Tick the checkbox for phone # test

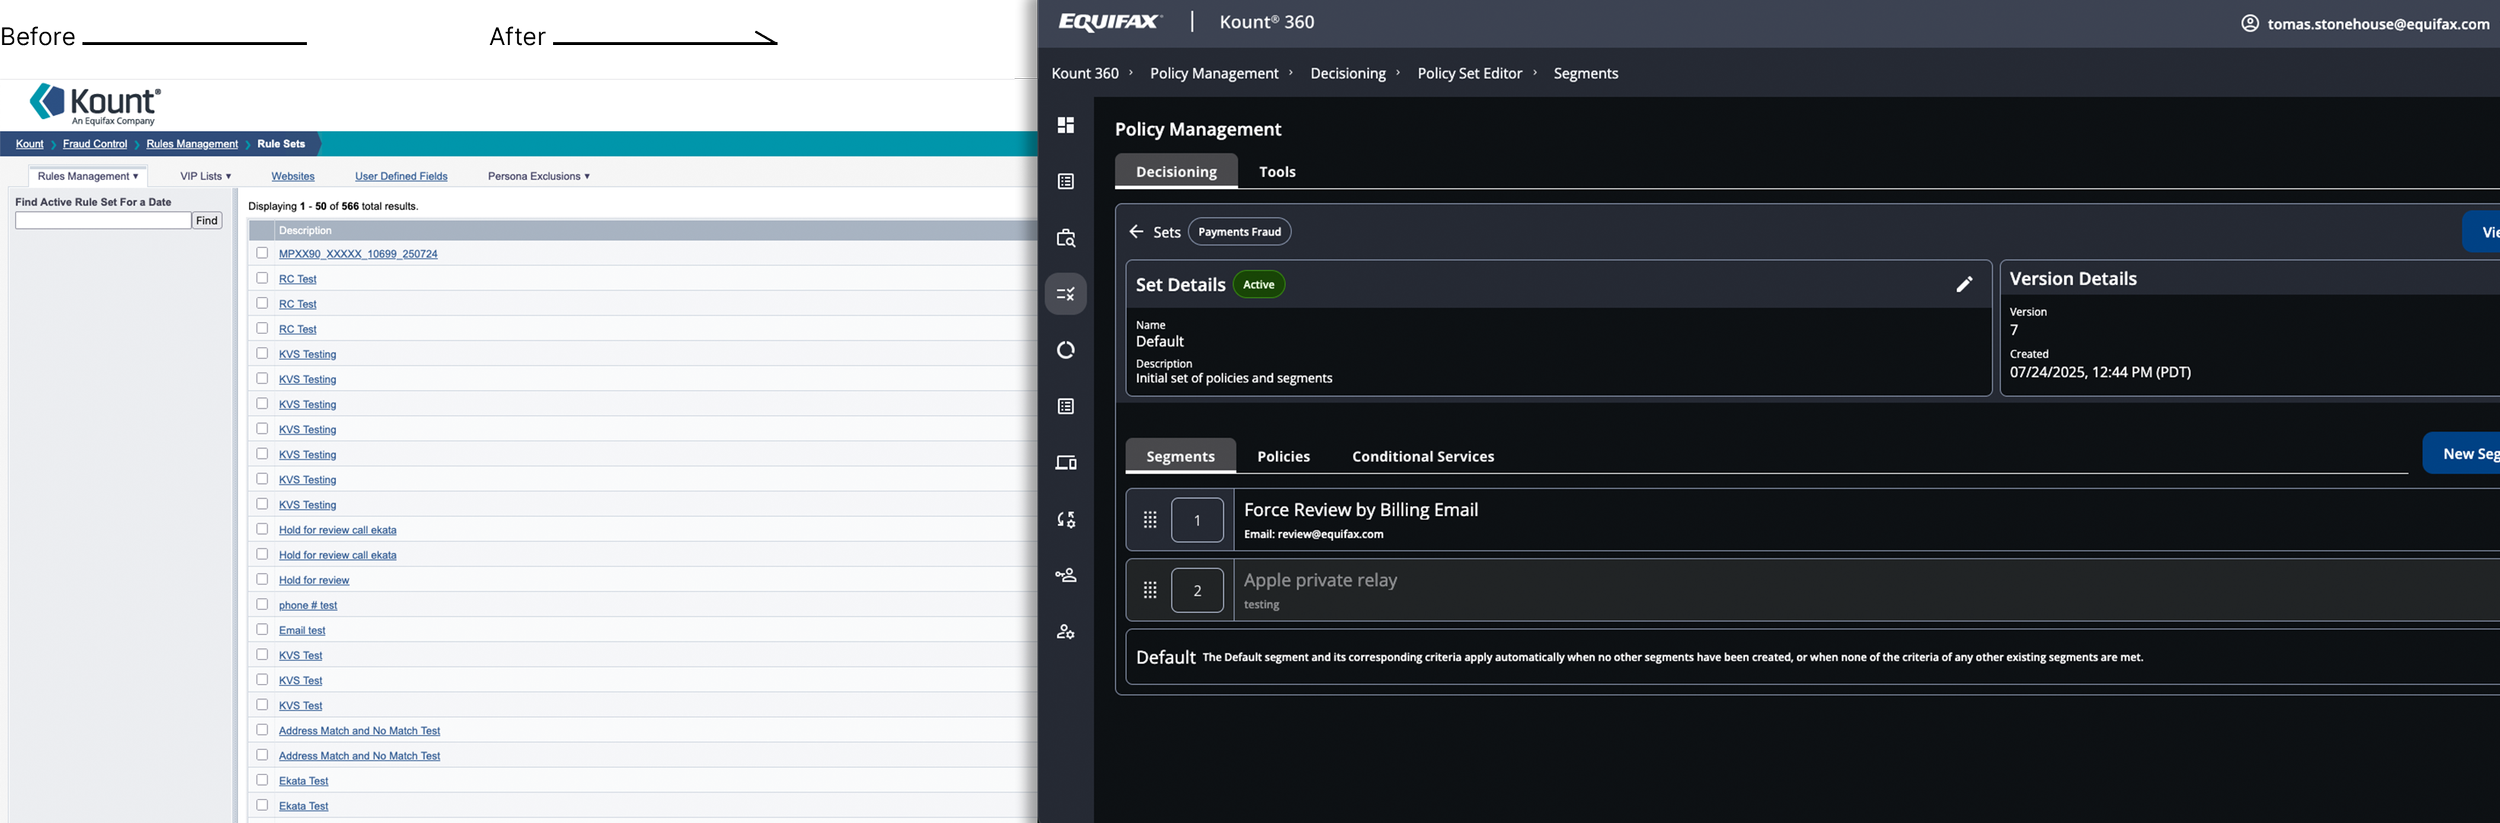pyautogui.click(x=262, y=604)
